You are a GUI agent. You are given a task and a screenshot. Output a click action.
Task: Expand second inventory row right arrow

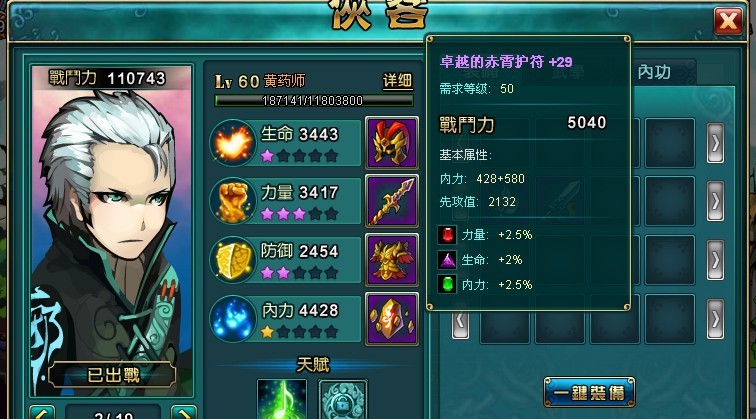pyautogui.click(x=716, y=202)
